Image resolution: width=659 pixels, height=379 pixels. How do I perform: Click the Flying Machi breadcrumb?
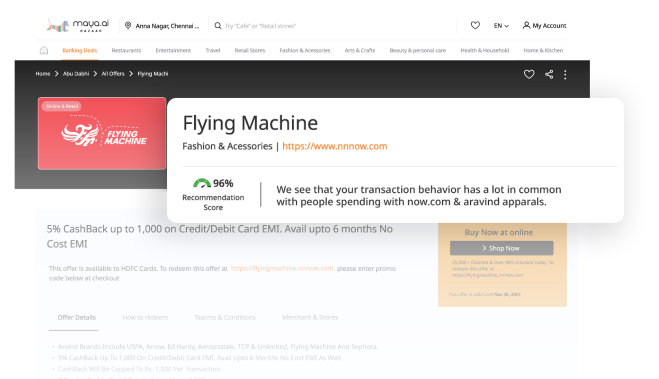click(153, 74)
